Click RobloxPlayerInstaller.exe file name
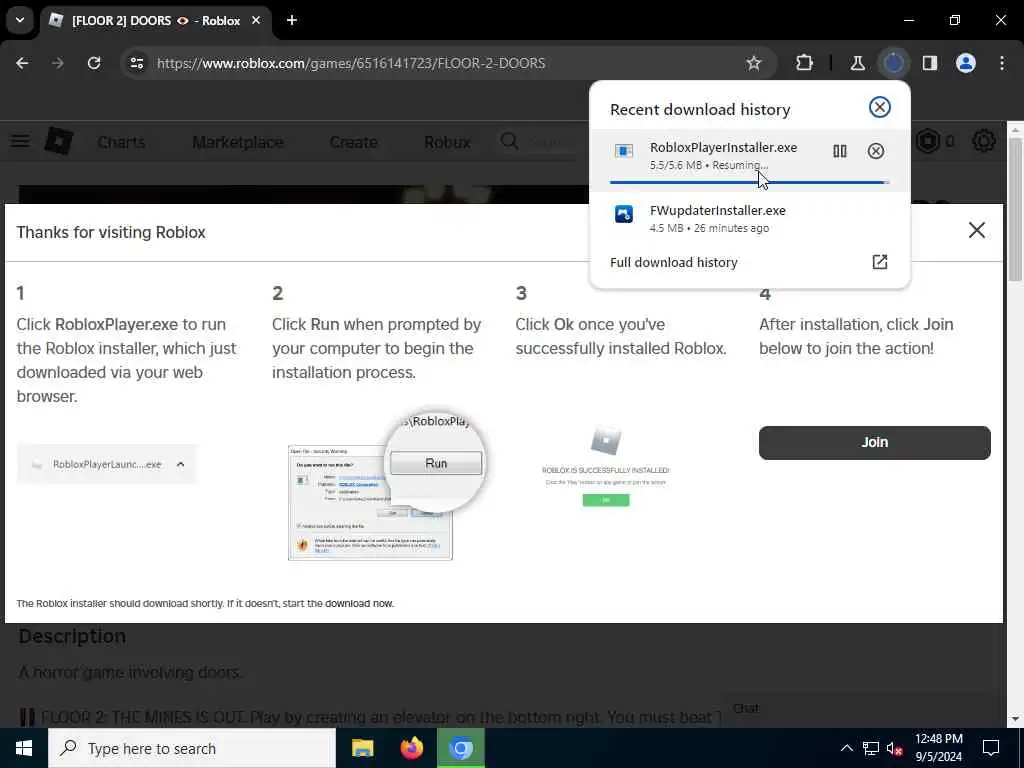1024x768 pixels. tap(723, 148)
